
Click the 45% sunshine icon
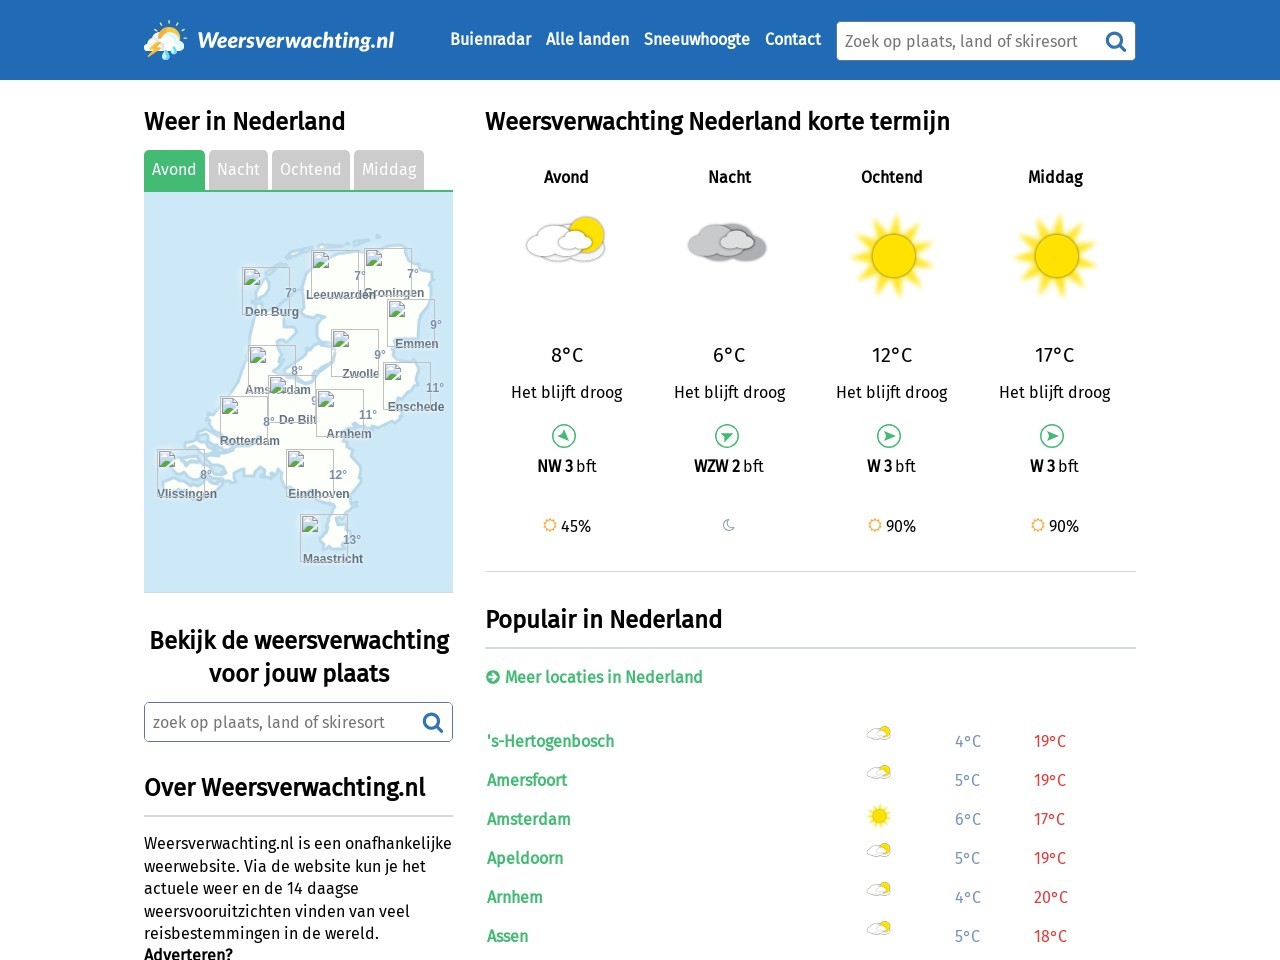pyautogui.click(x=550, y=525)
